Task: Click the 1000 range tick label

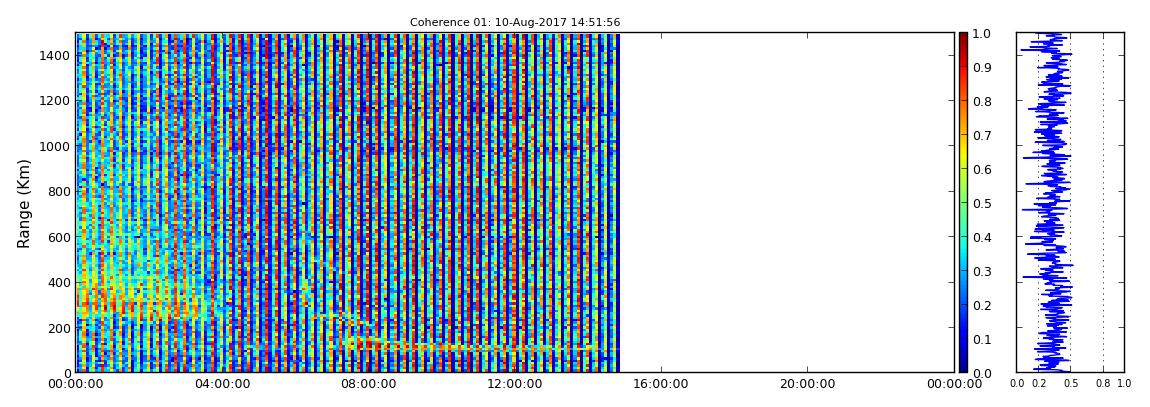Action: pos(54,146)
